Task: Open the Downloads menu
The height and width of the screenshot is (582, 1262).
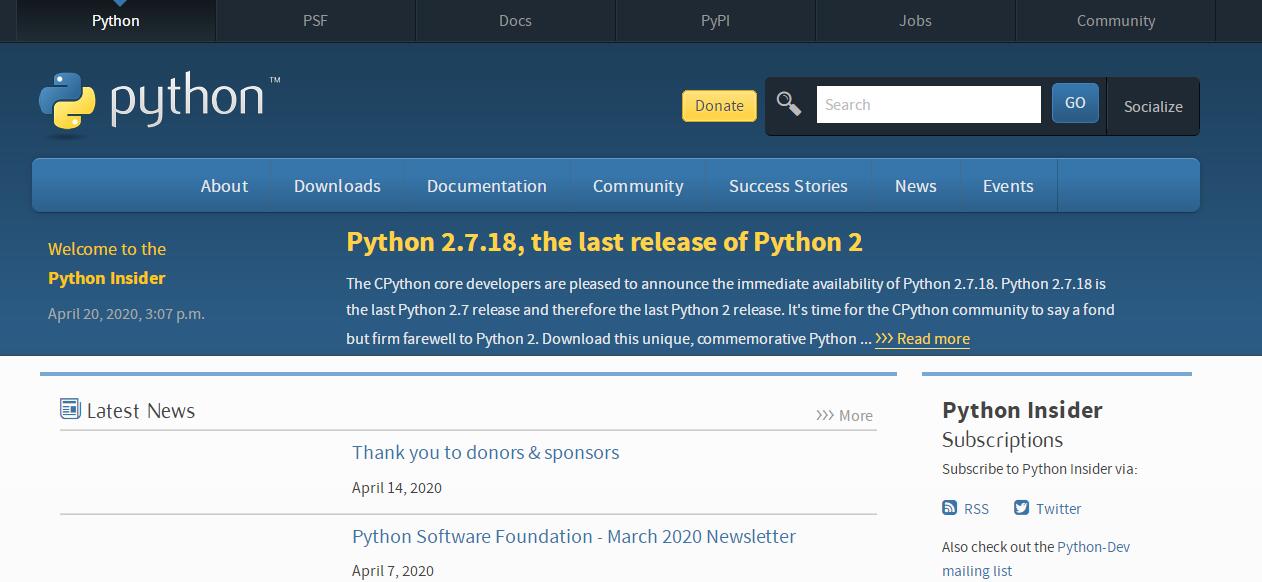Action: pyautogui.click(x=337, y=186)
